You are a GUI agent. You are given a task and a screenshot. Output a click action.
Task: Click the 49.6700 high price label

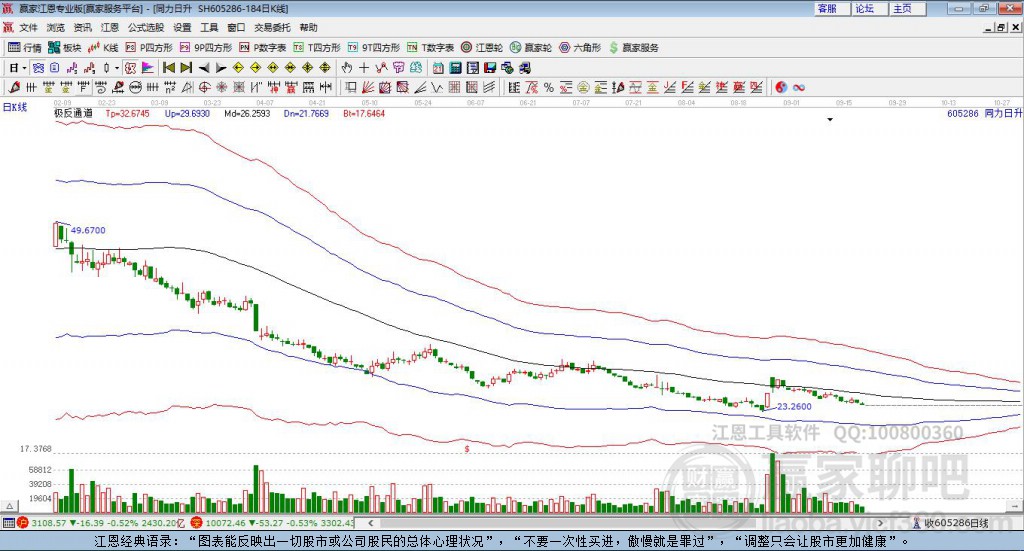point(88,230)
